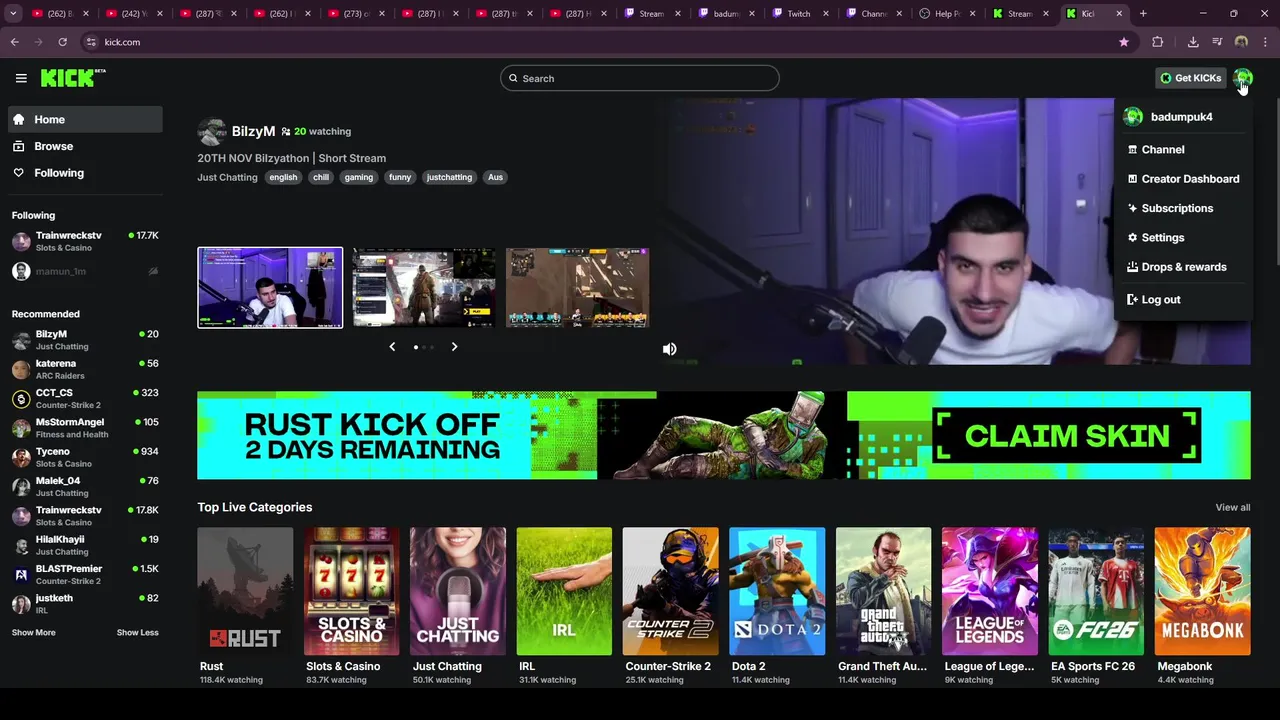The width and height of the screenshot is (1280, 720).
Task: Open justketh in the Recommended list
Action: pyautogui.click(x=85, y=603)
